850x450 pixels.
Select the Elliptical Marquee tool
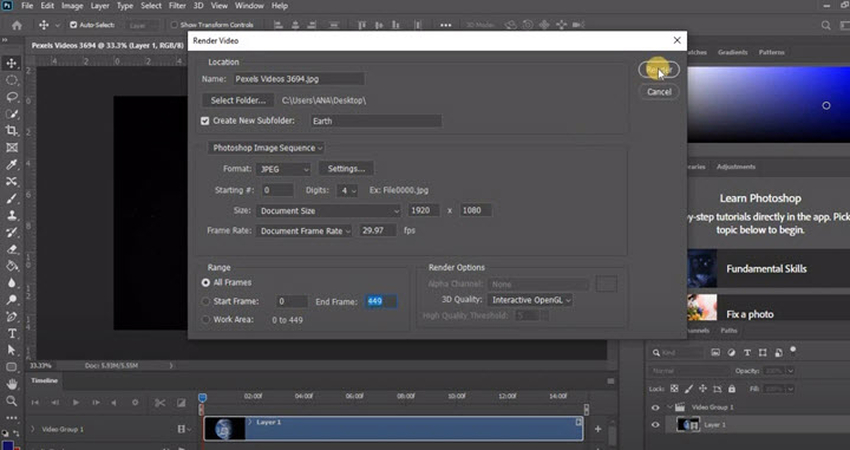point(11,80)
